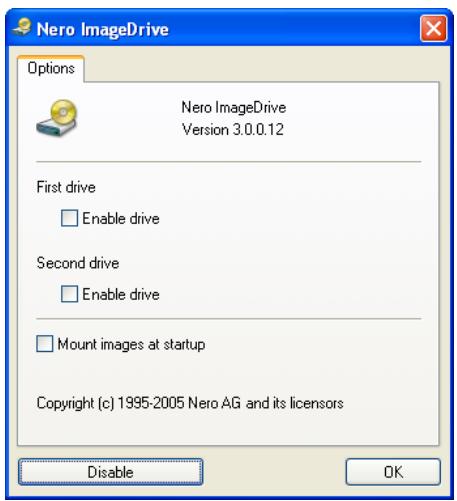Click the Second drive label
This screenshot has width=457, height=501.
pyautogui.click(x=78, y=263)
